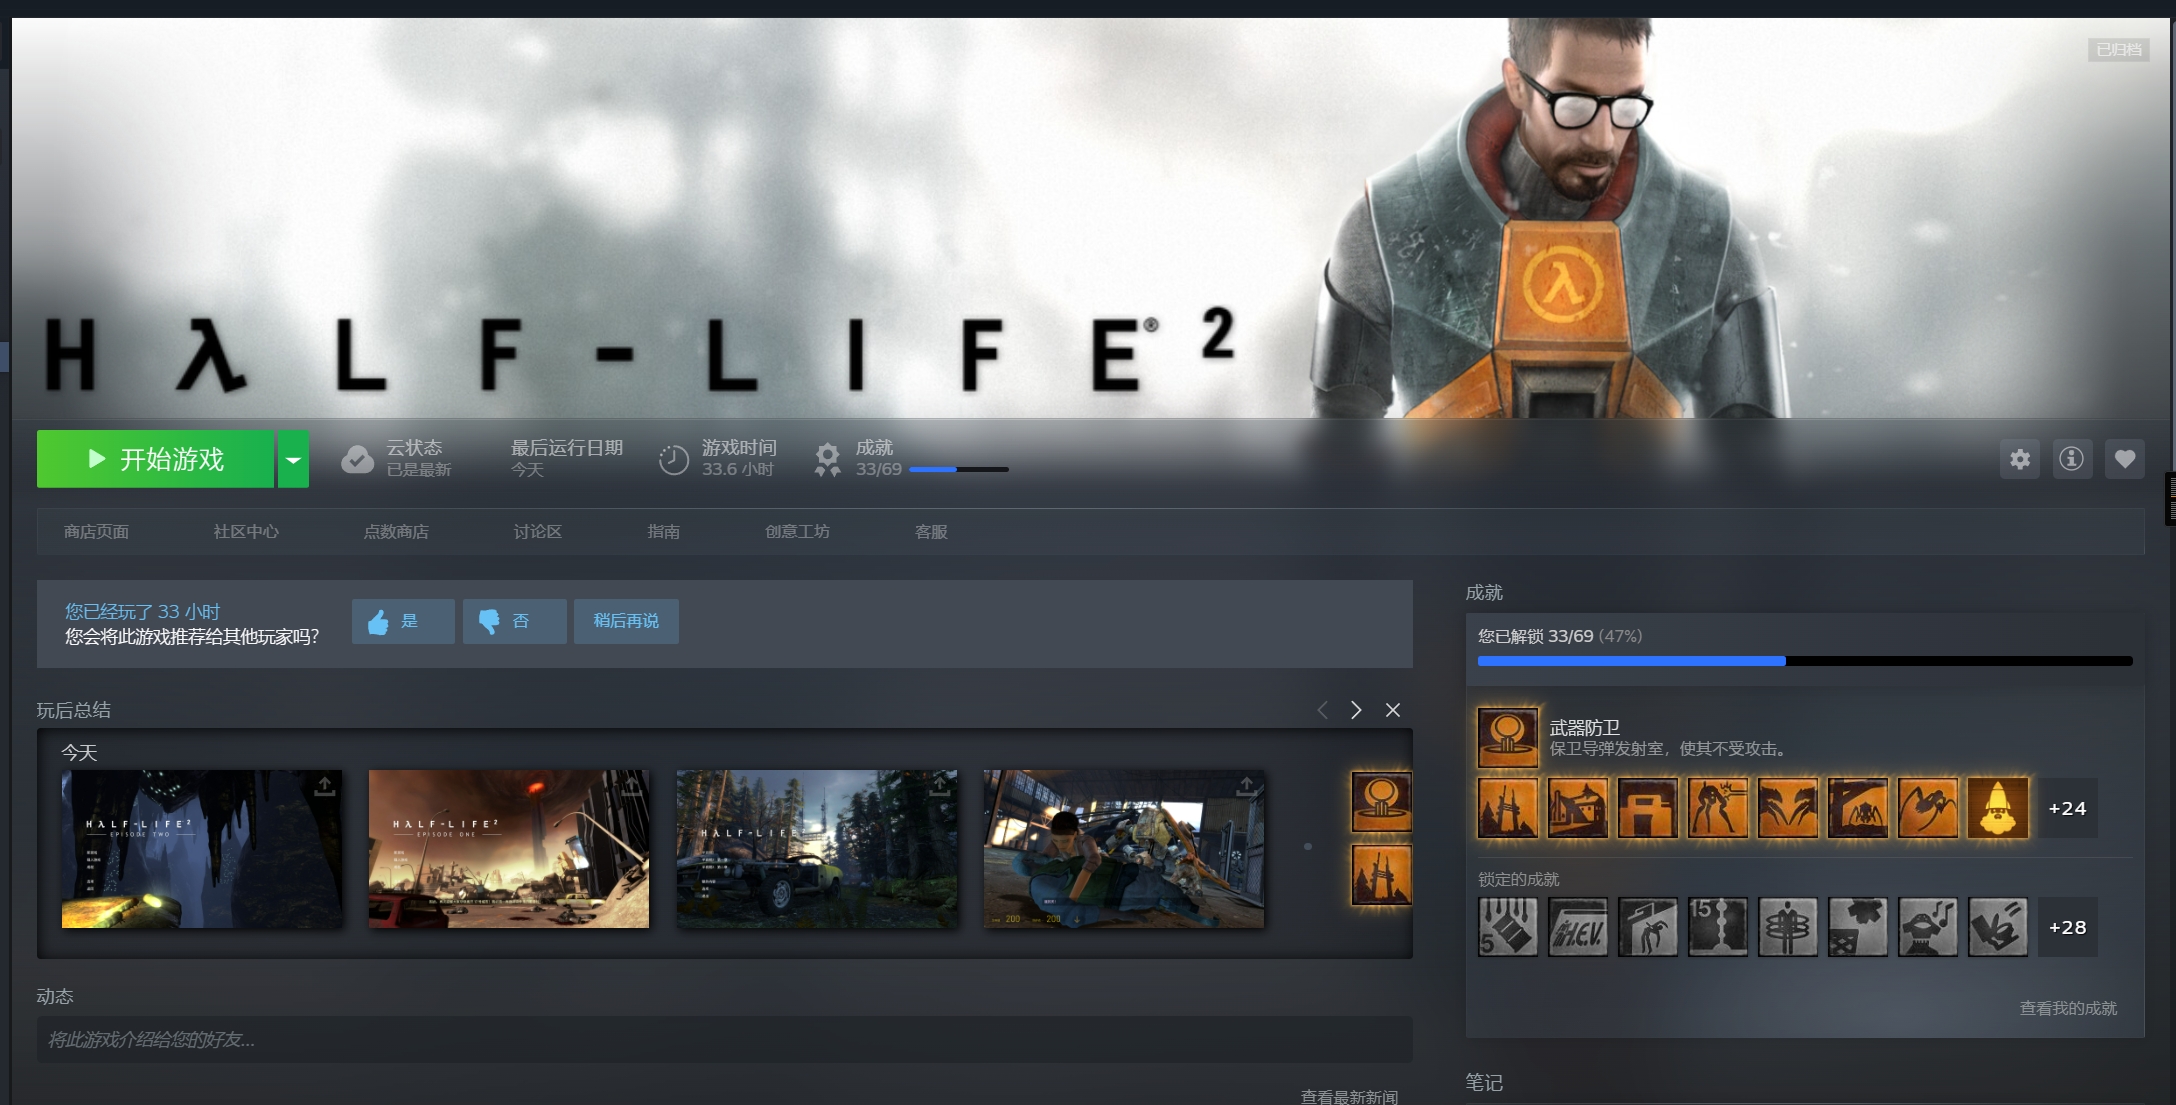The image size is (2176, 1105).
Task: Open game settings gear icon
Action: [x=2020, y=459]
